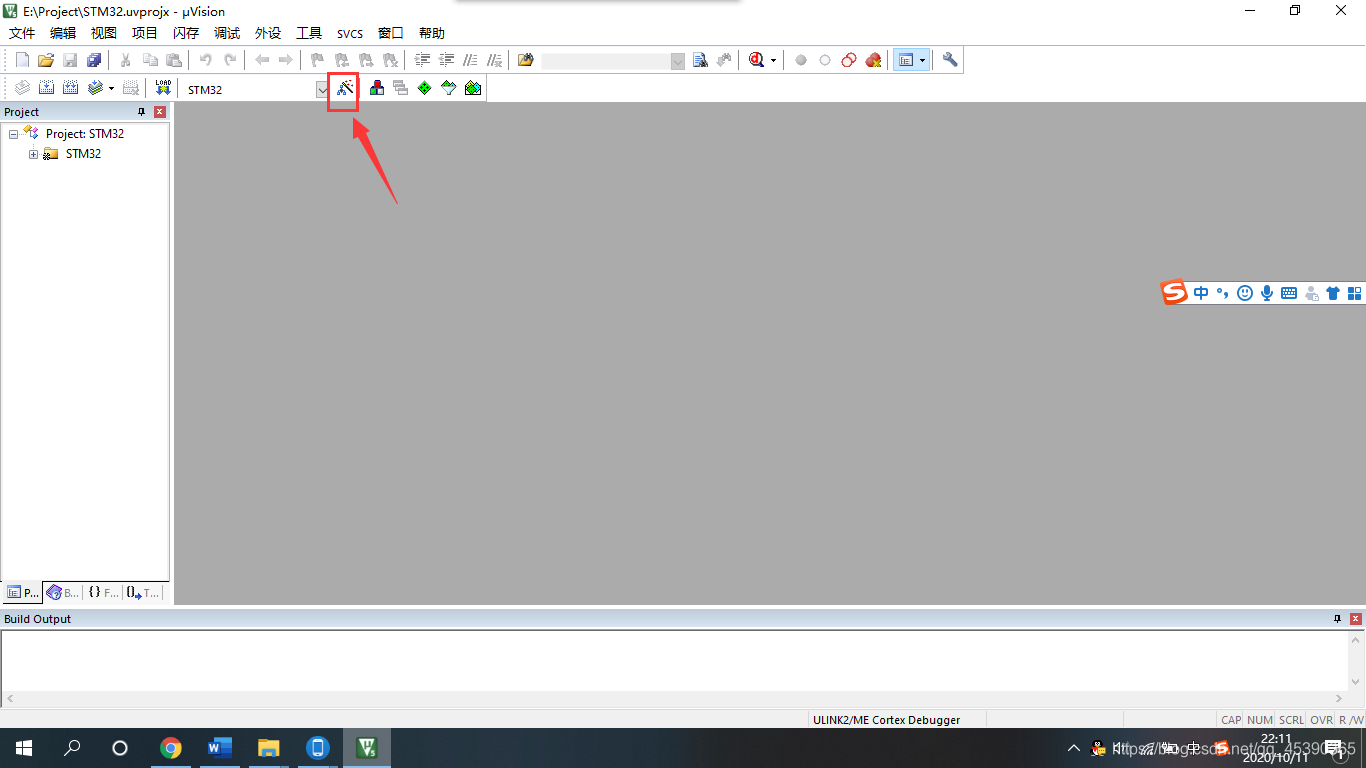Viewport: 1366px width, 768px height.
Task: Close the Build Output panel
Action: point(1355,619)
